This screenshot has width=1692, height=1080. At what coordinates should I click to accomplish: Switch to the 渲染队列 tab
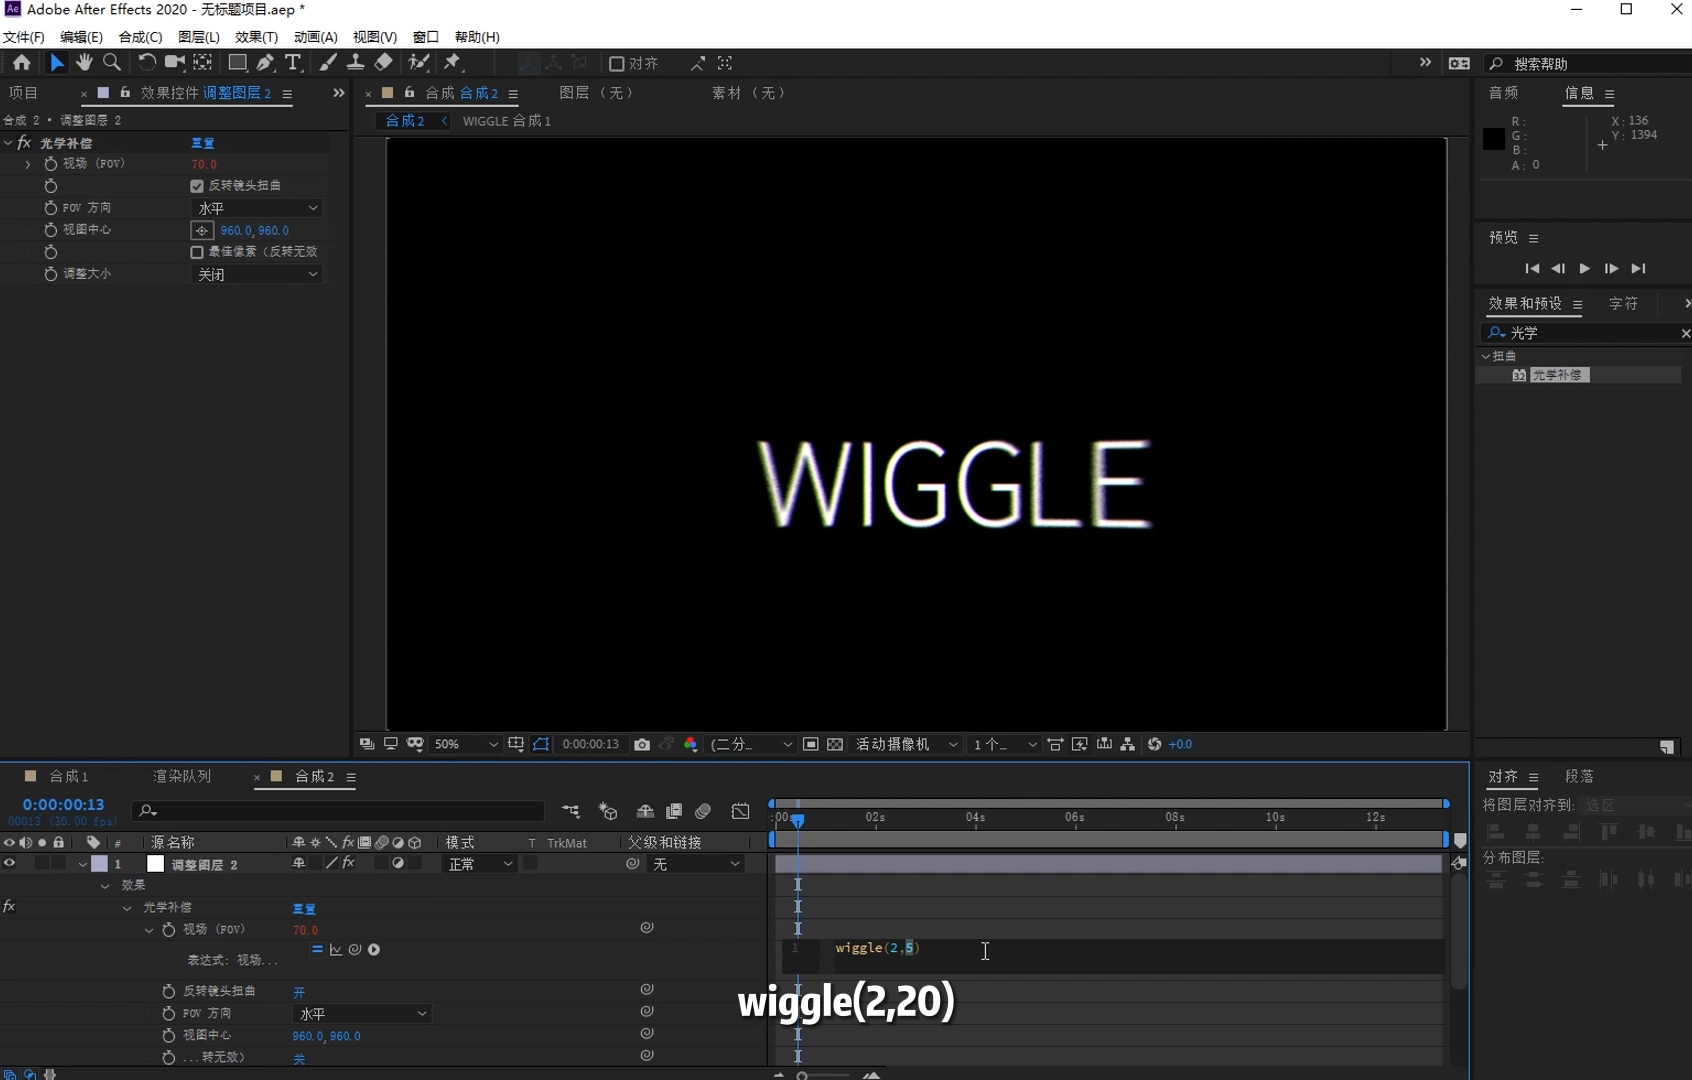tap(182, 776)
